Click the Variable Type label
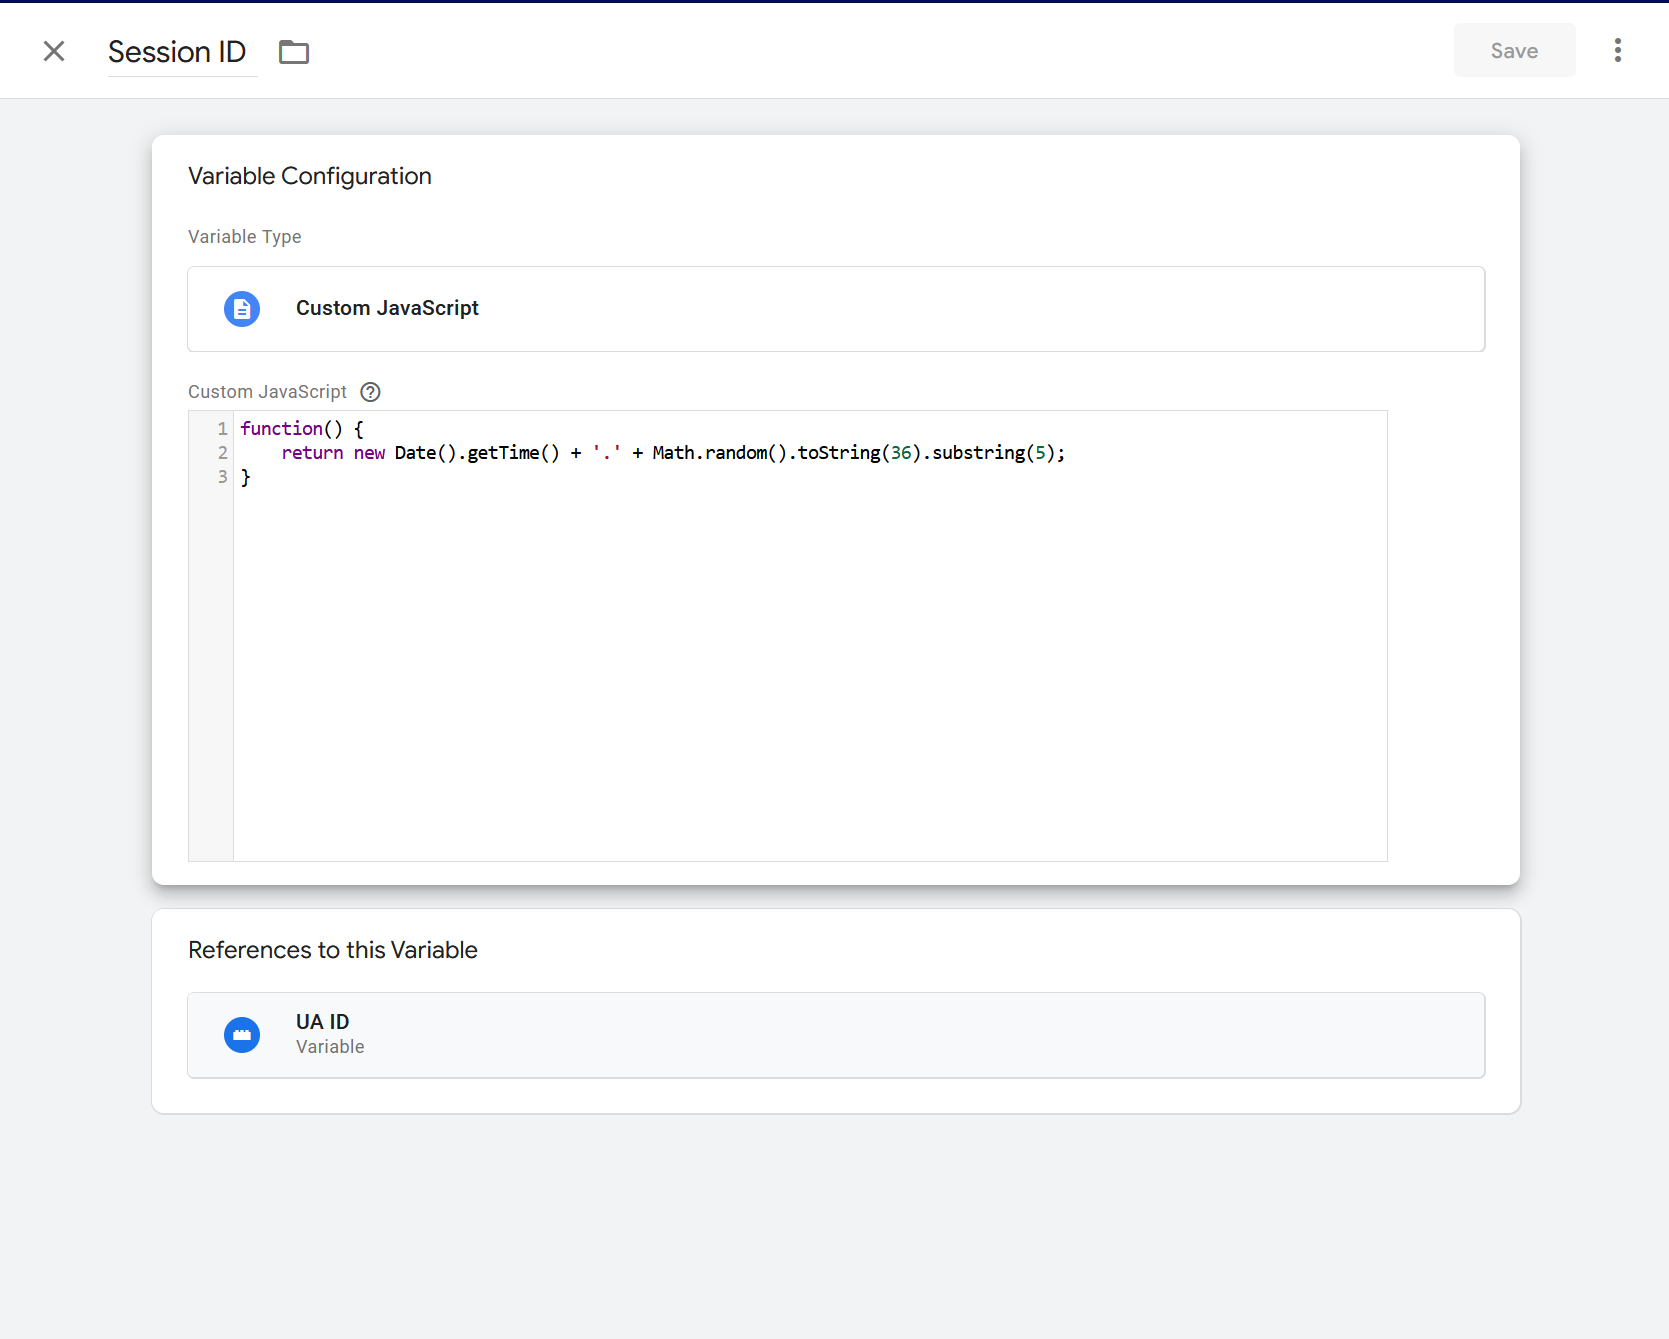This screenshot has width=1669, height=1339. click(x=245, y=237)
